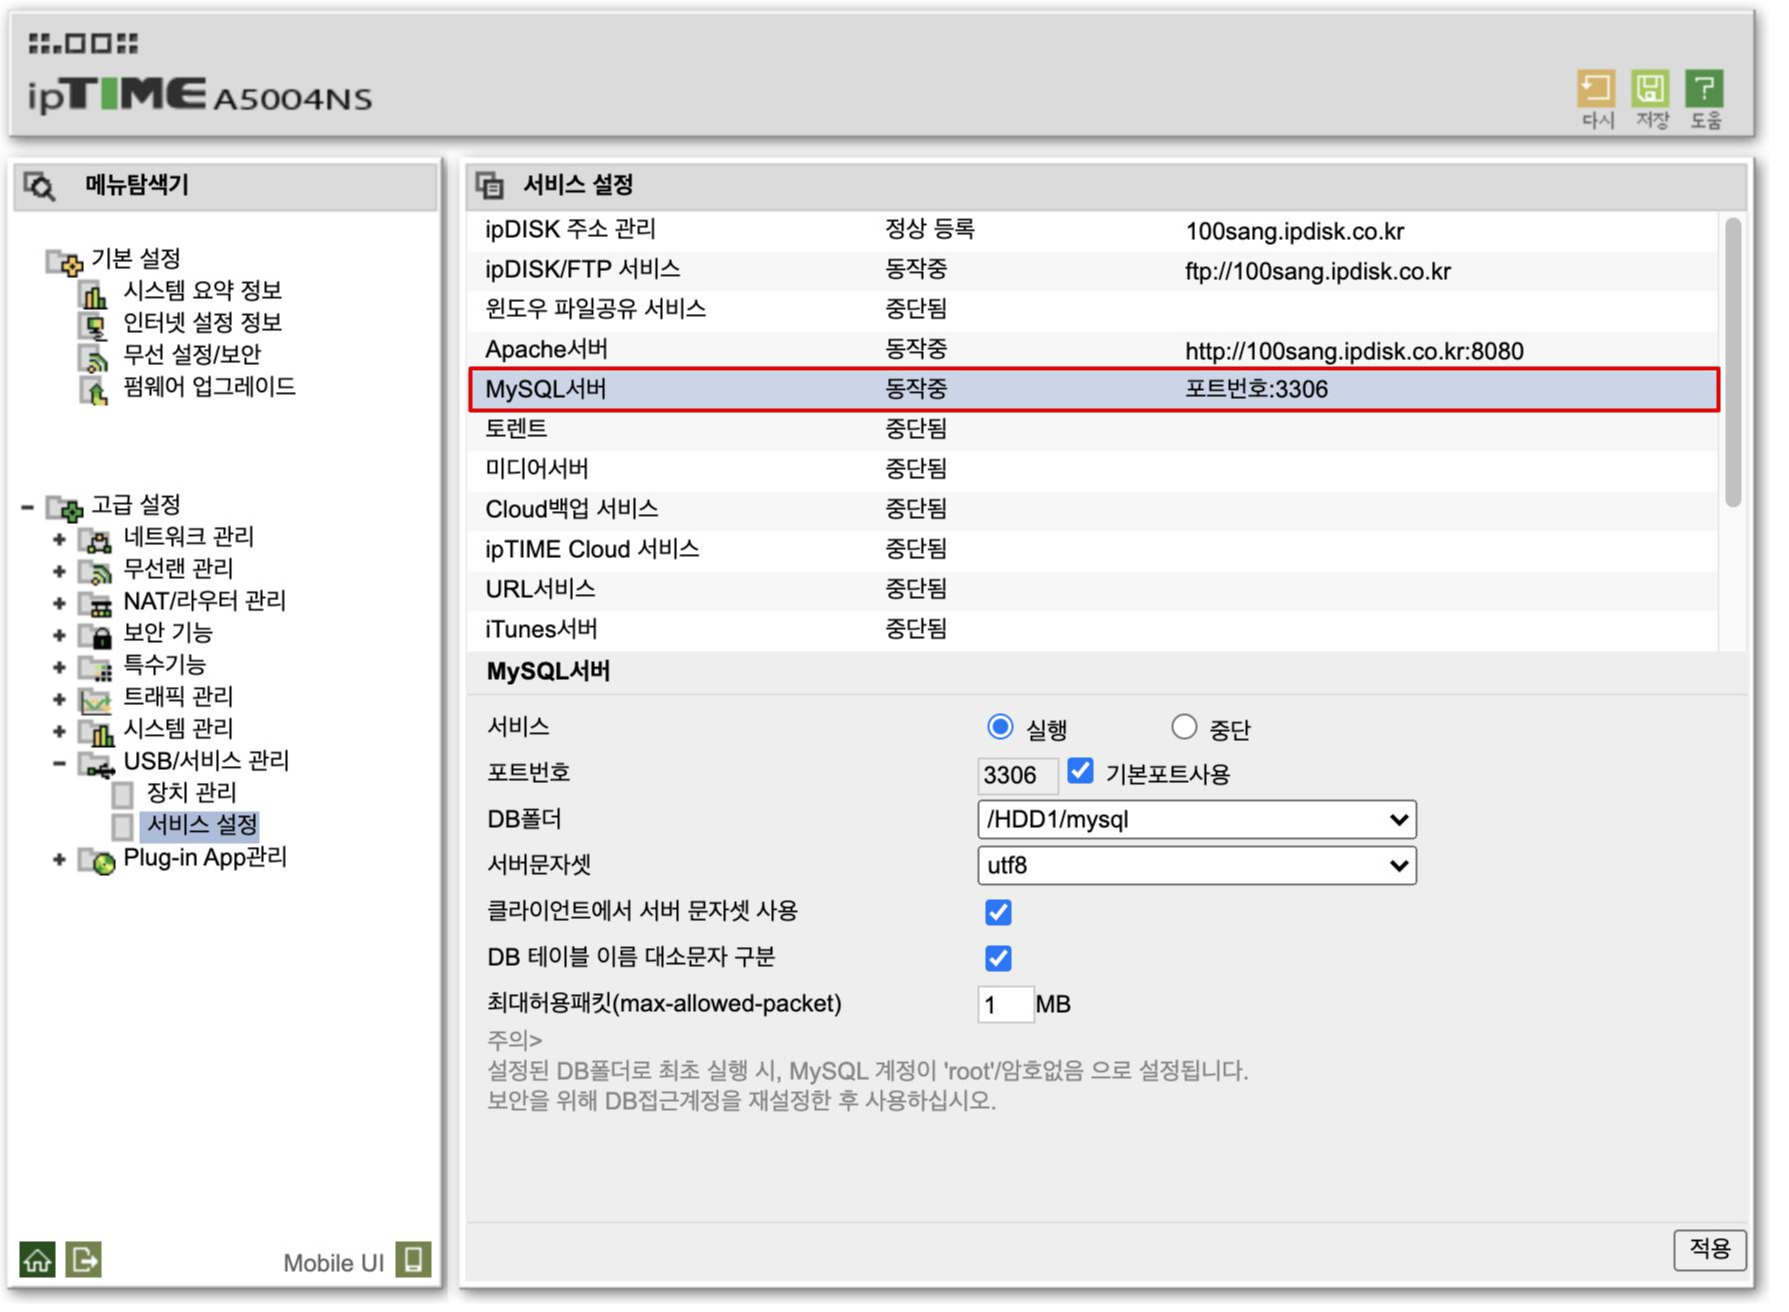This screenshot has width=1789, height=1312.
Task: Expand the 무선랜 관리 node
Action: [59, 572]
